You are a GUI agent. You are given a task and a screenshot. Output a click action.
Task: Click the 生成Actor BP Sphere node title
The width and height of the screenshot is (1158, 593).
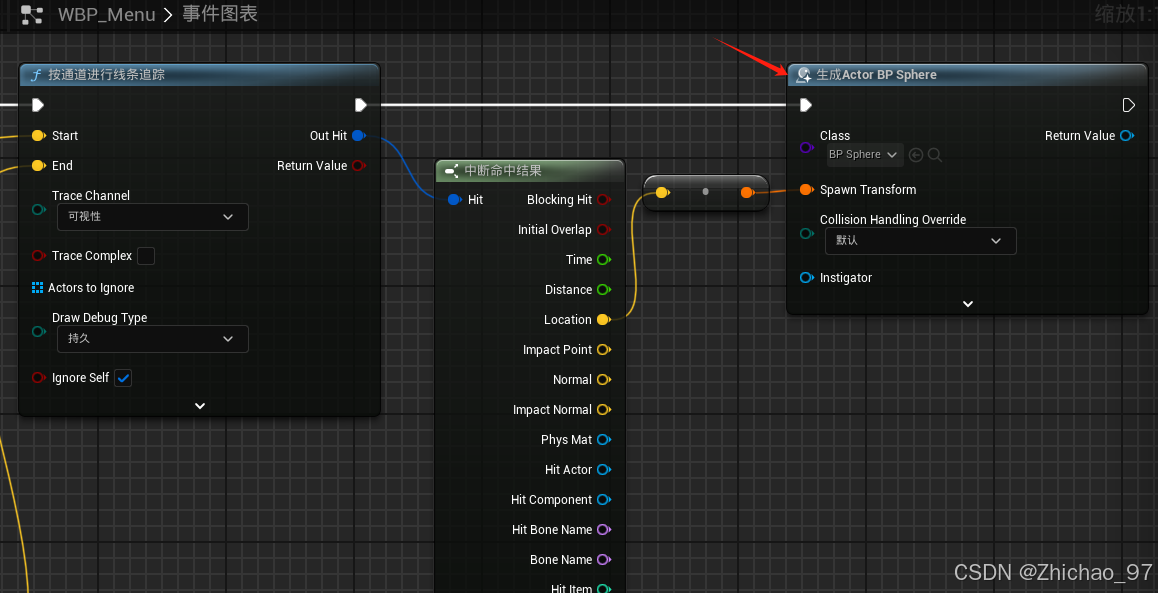click(x=877, y=75)
